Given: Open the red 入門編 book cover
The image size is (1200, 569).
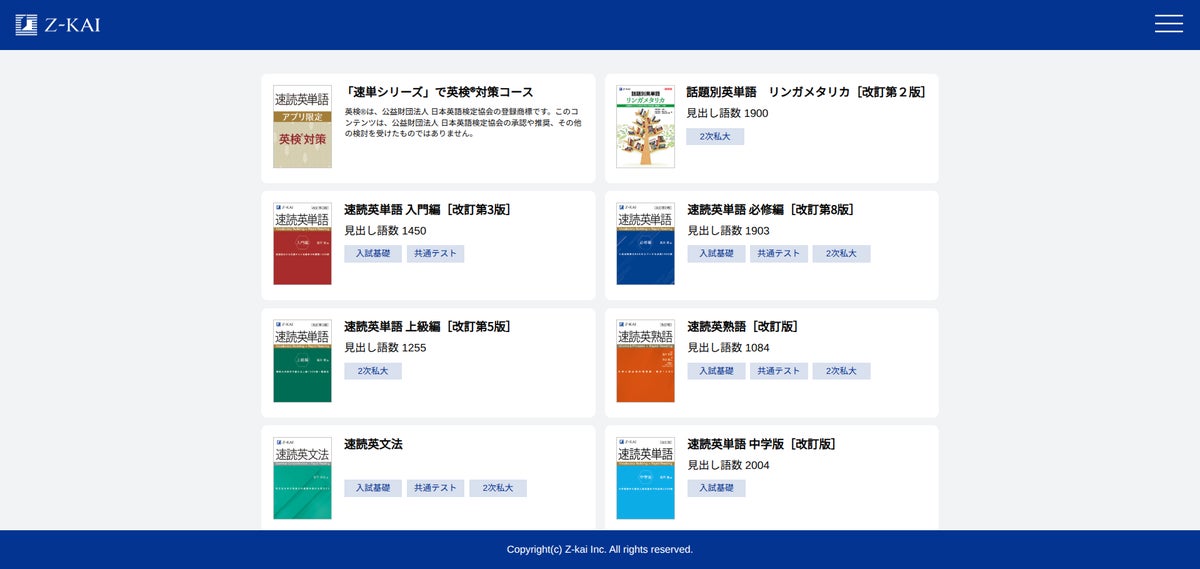Looking at the screenshot, I should tap(302, 244).
